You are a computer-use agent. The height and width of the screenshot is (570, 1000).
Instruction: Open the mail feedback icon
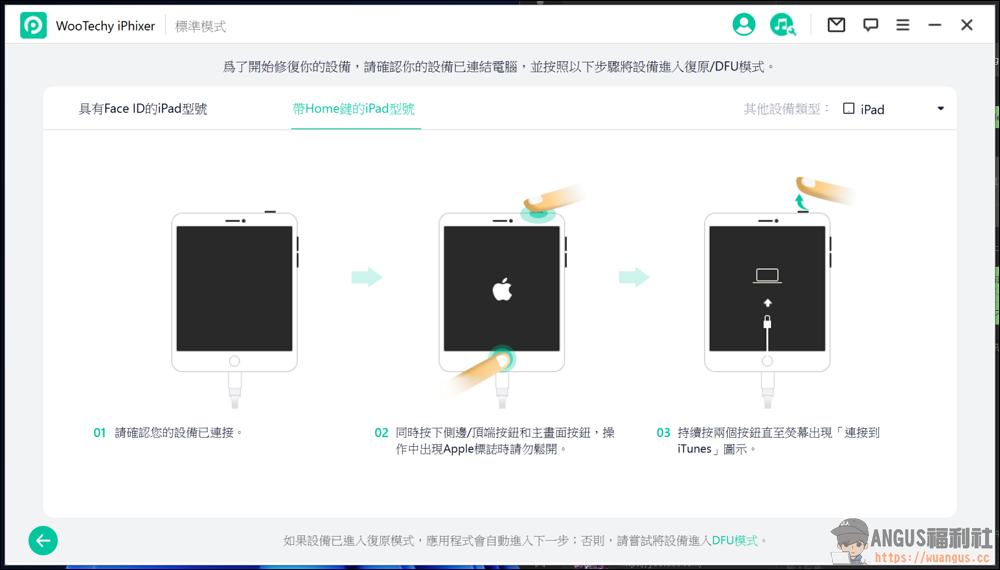click(x=836, y=25)
